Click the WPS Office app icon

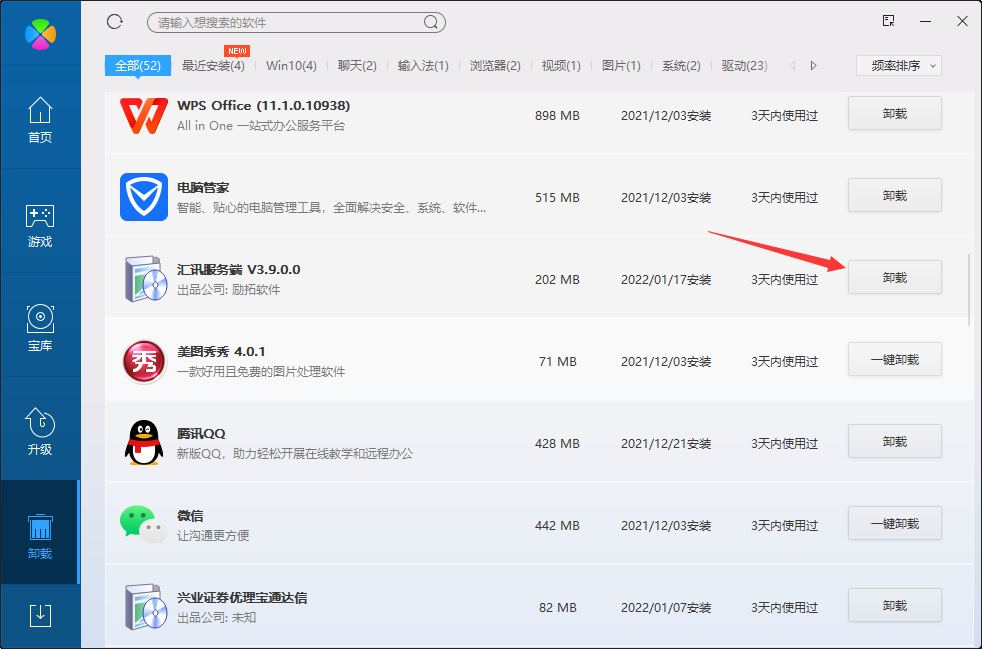click(143, 115)
